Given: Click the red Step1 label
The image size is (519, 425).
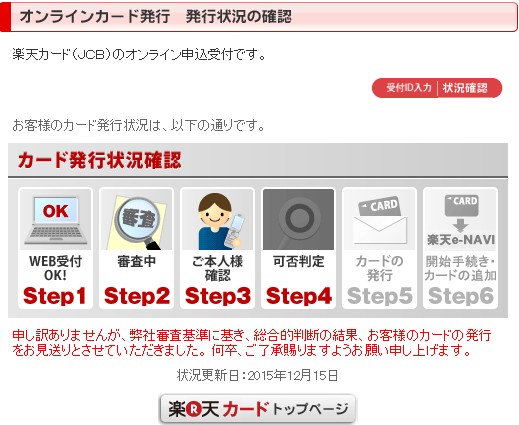Looking at the screenshot, I should [55, 296].
